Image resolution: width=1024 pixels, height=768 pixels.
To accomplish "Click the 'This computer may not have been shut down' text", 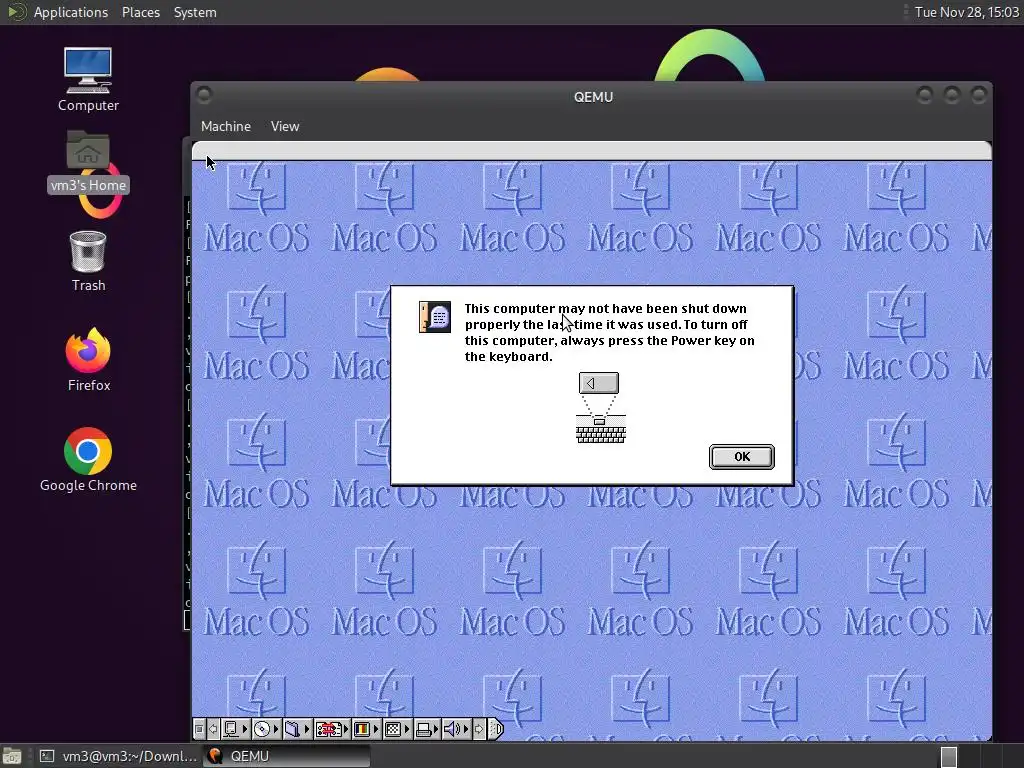I will coord(605,308).
